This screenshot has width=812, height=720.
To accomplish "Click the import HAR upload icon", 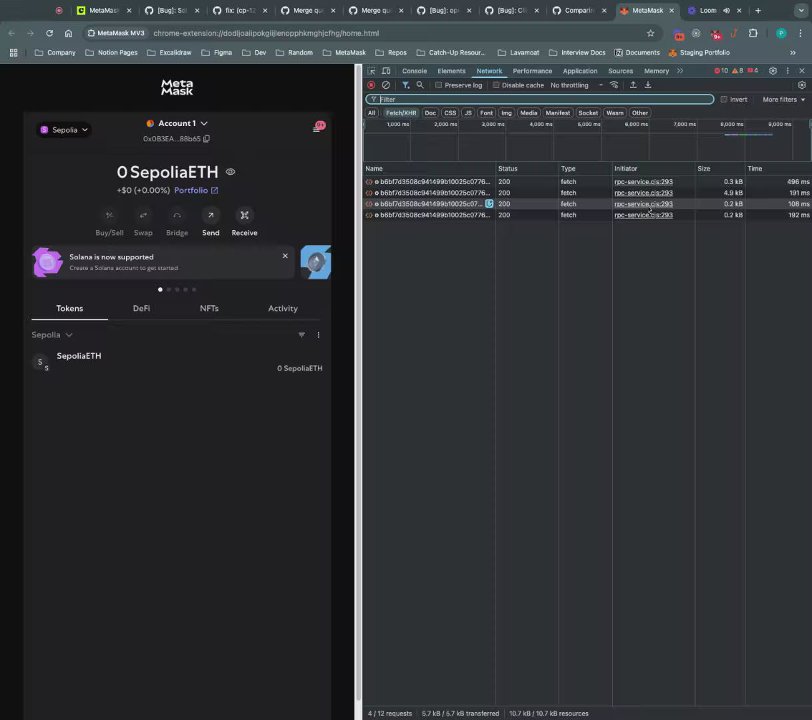I will (633, 85).
